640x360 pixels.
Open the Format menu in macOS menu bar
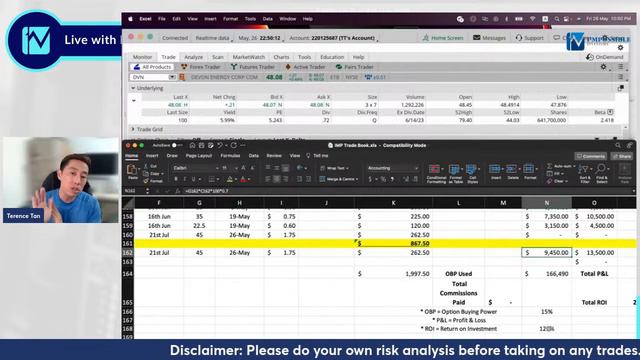(x=230, y=19)
